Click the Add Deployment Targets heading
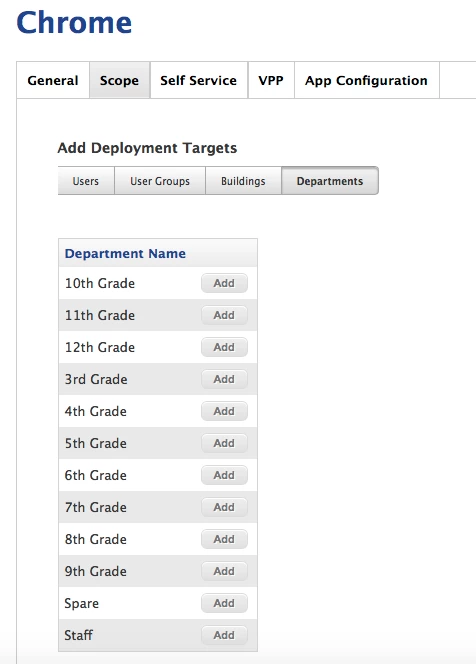The image size is (476, 664). (x=147, y=148)
